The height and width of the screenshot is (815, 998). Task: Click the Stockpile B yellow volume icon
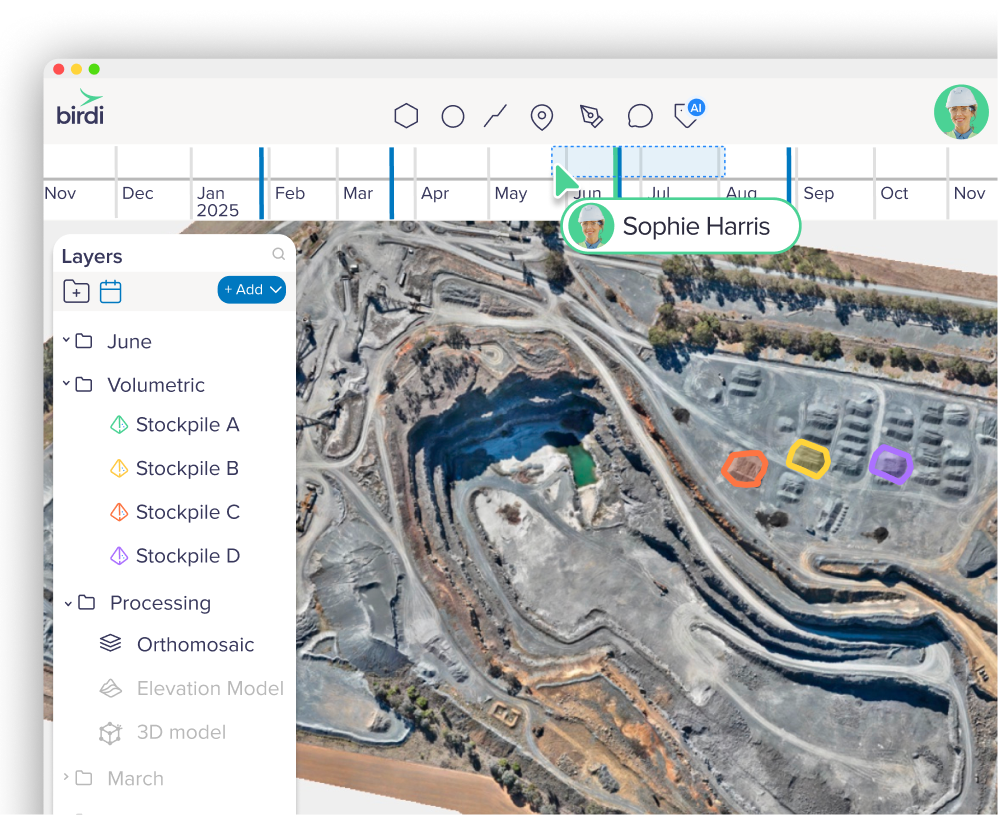pos(119,469)
